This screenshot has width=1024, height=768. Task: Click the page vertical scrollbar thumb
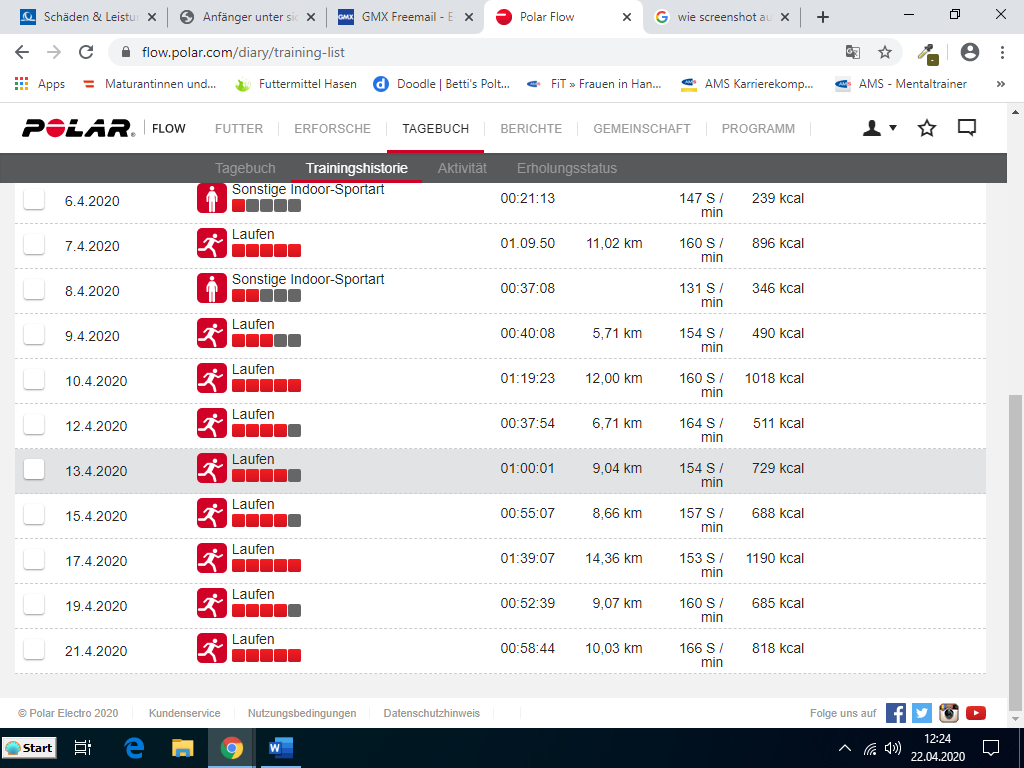(x=1016, y=550)
